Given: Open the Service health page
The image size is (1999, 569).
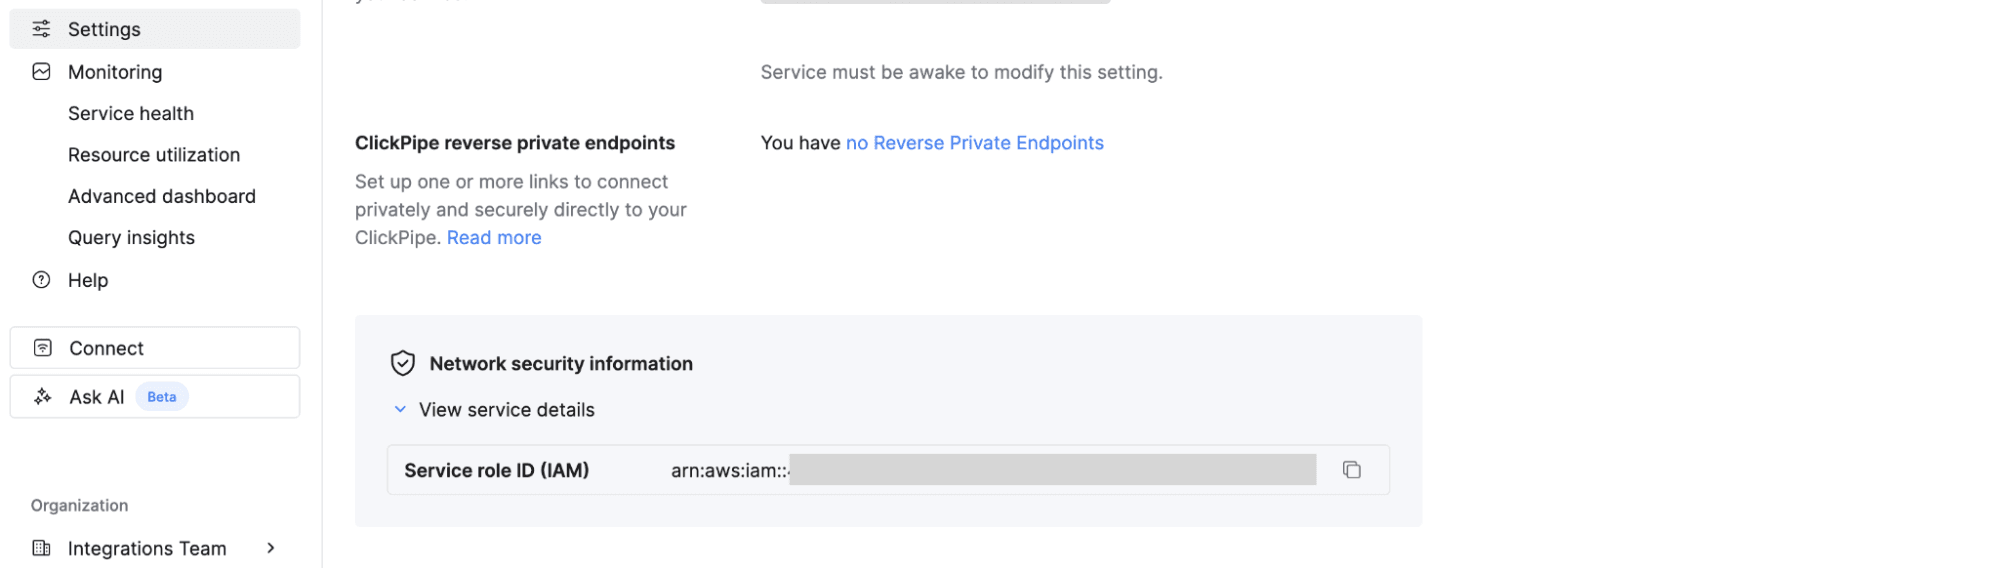Looking at the screenshot, I should click(131, 114).
